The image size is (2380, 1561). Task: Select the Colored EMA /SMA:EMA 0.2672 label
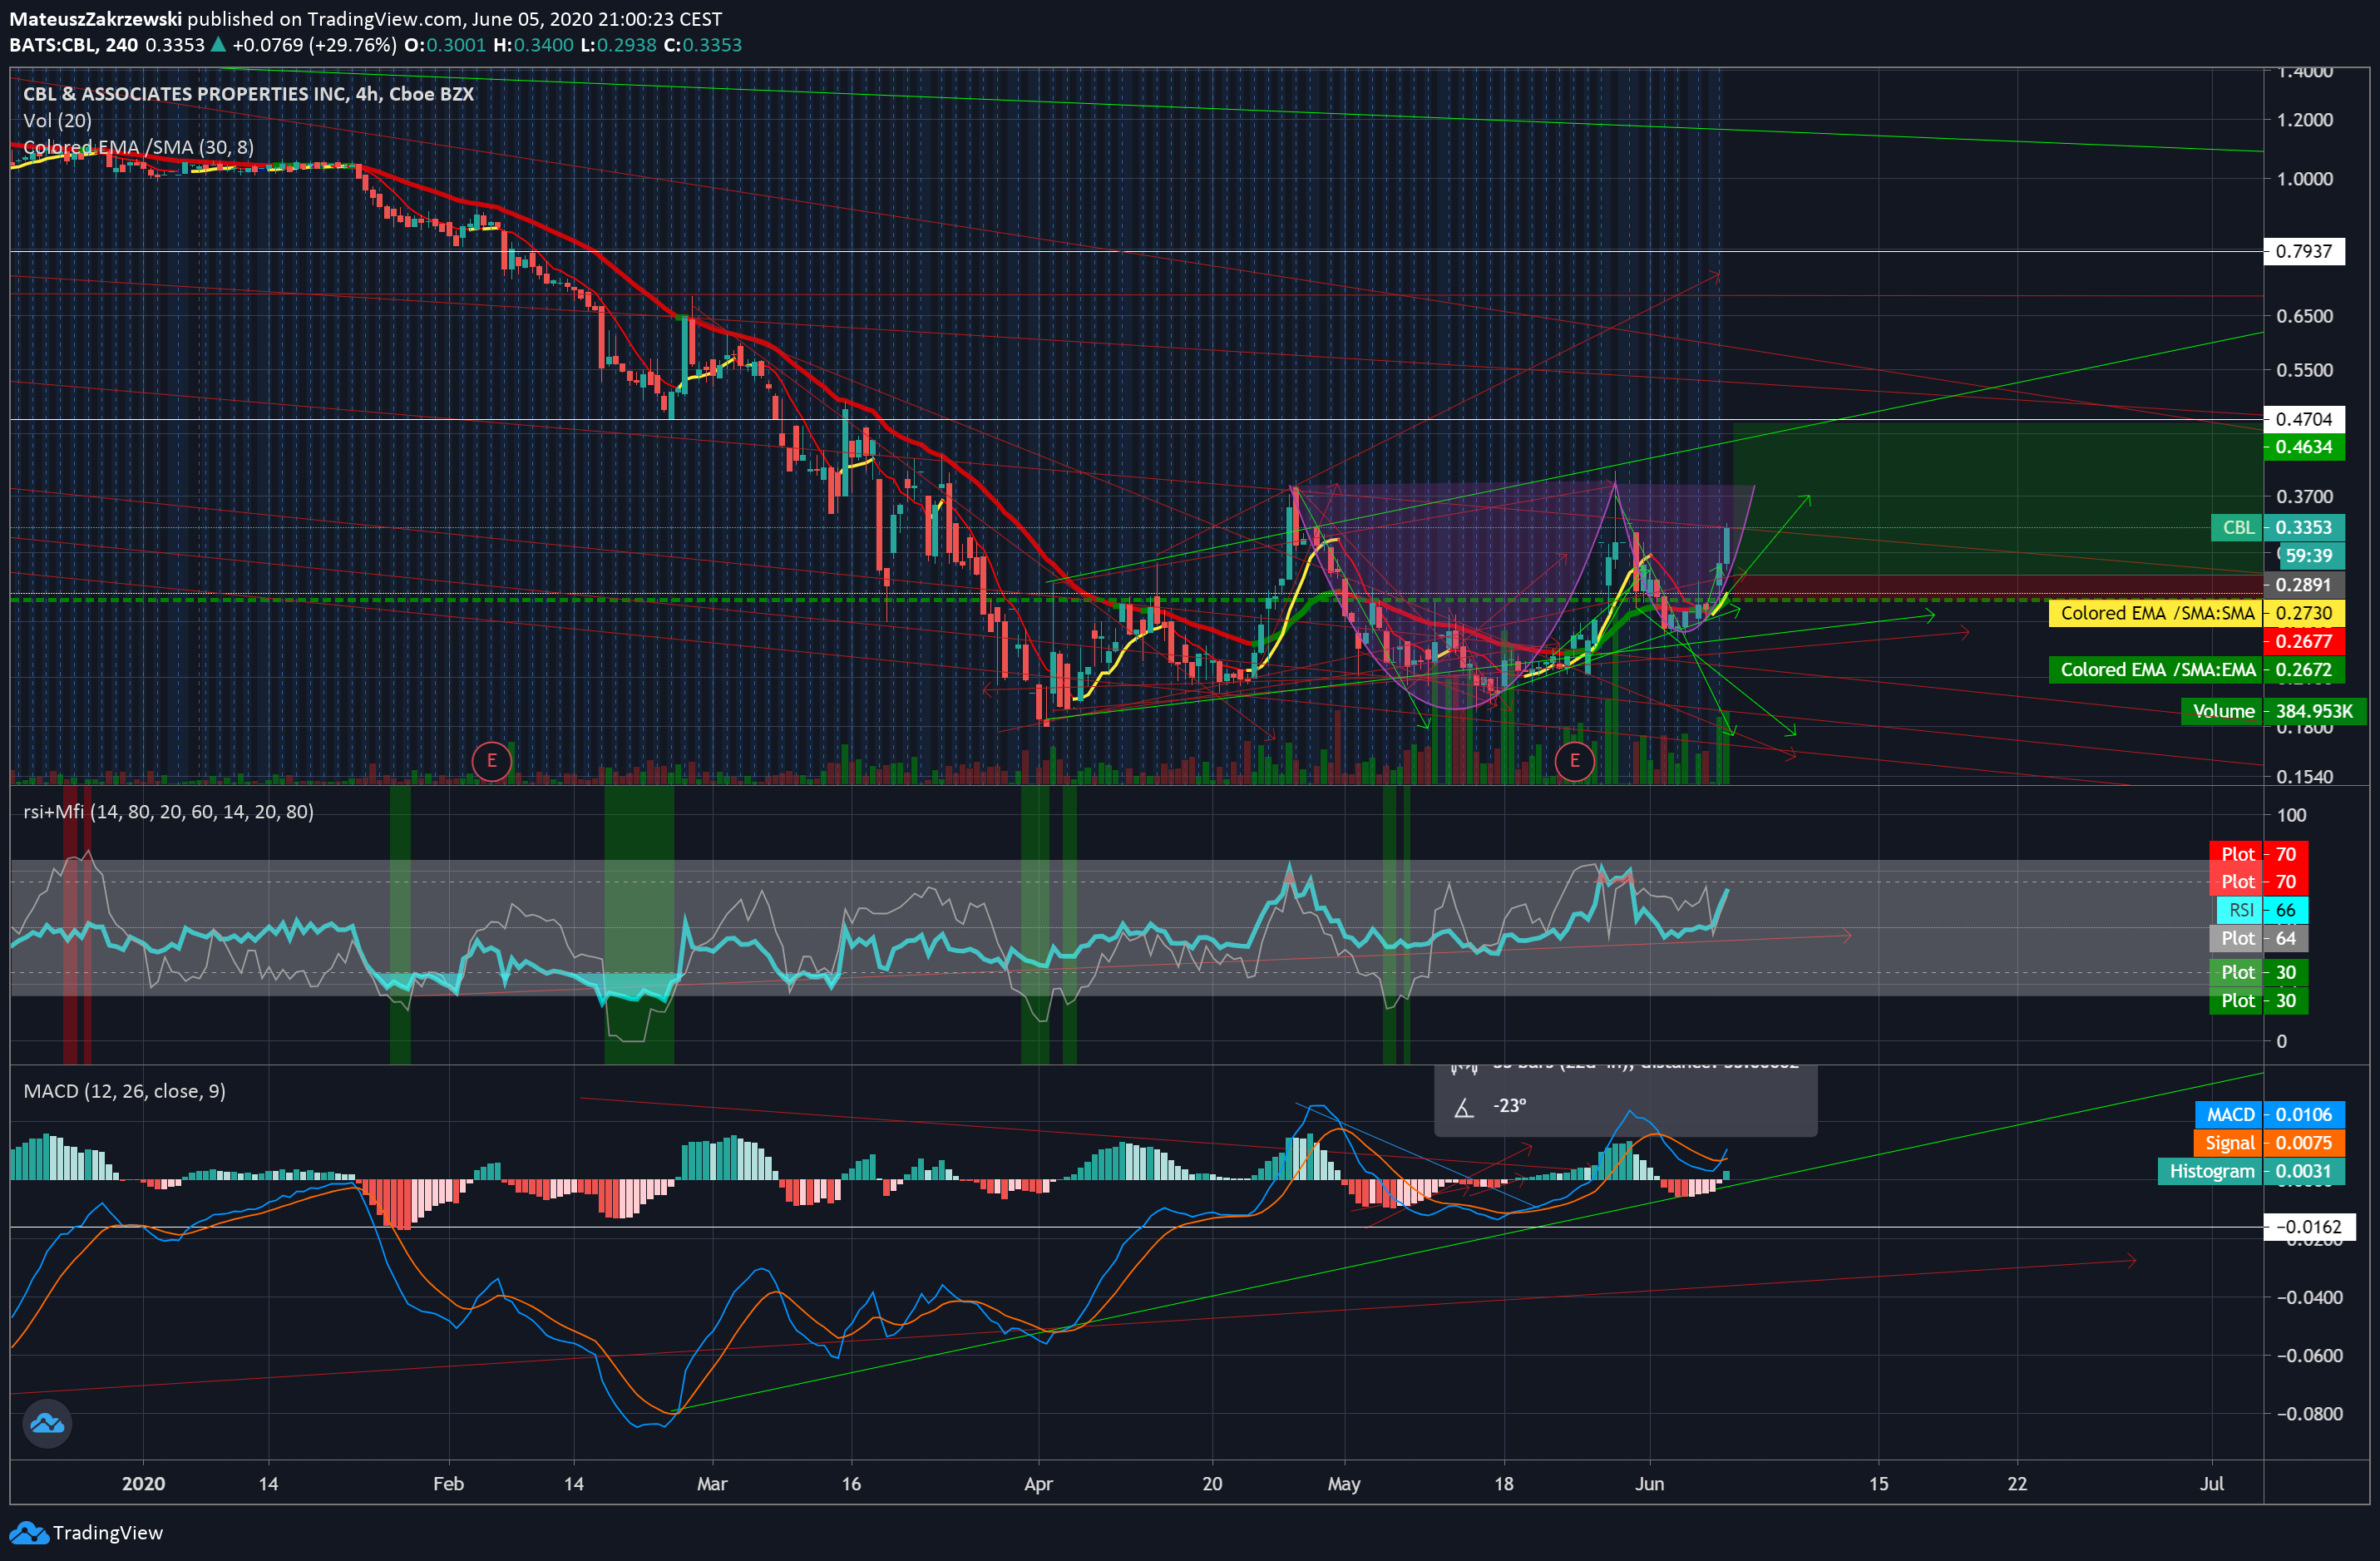click(2197, 670)
